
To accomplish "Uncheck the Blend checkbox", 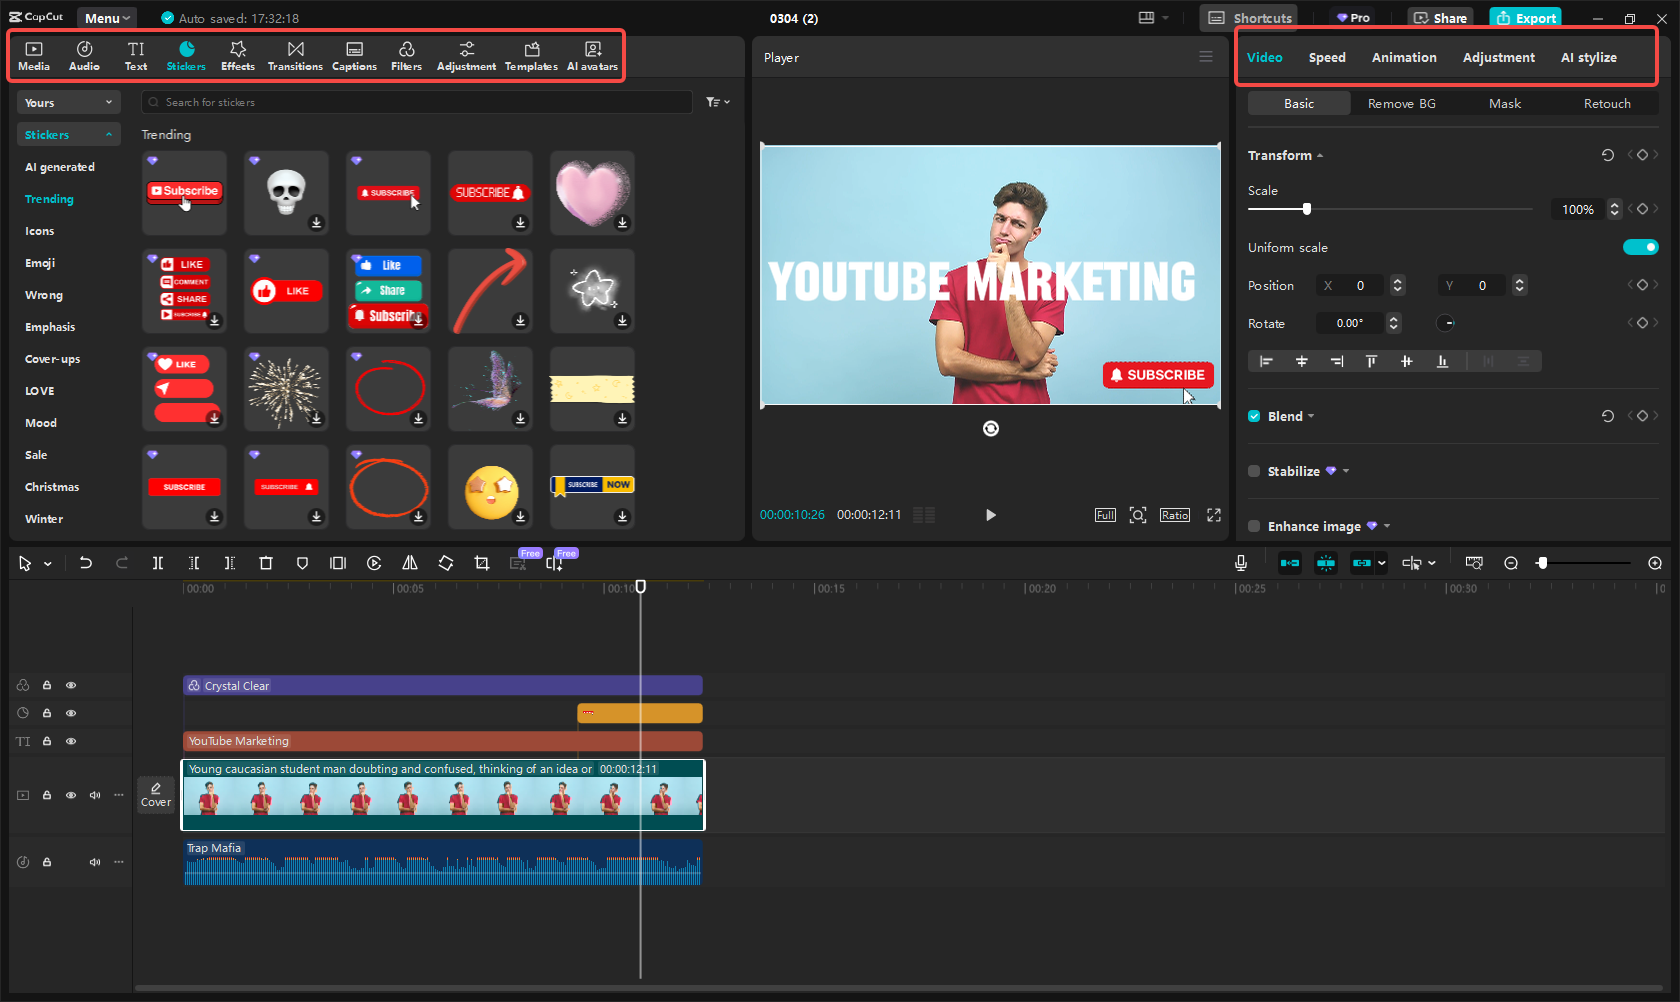I will point(1254,416).
